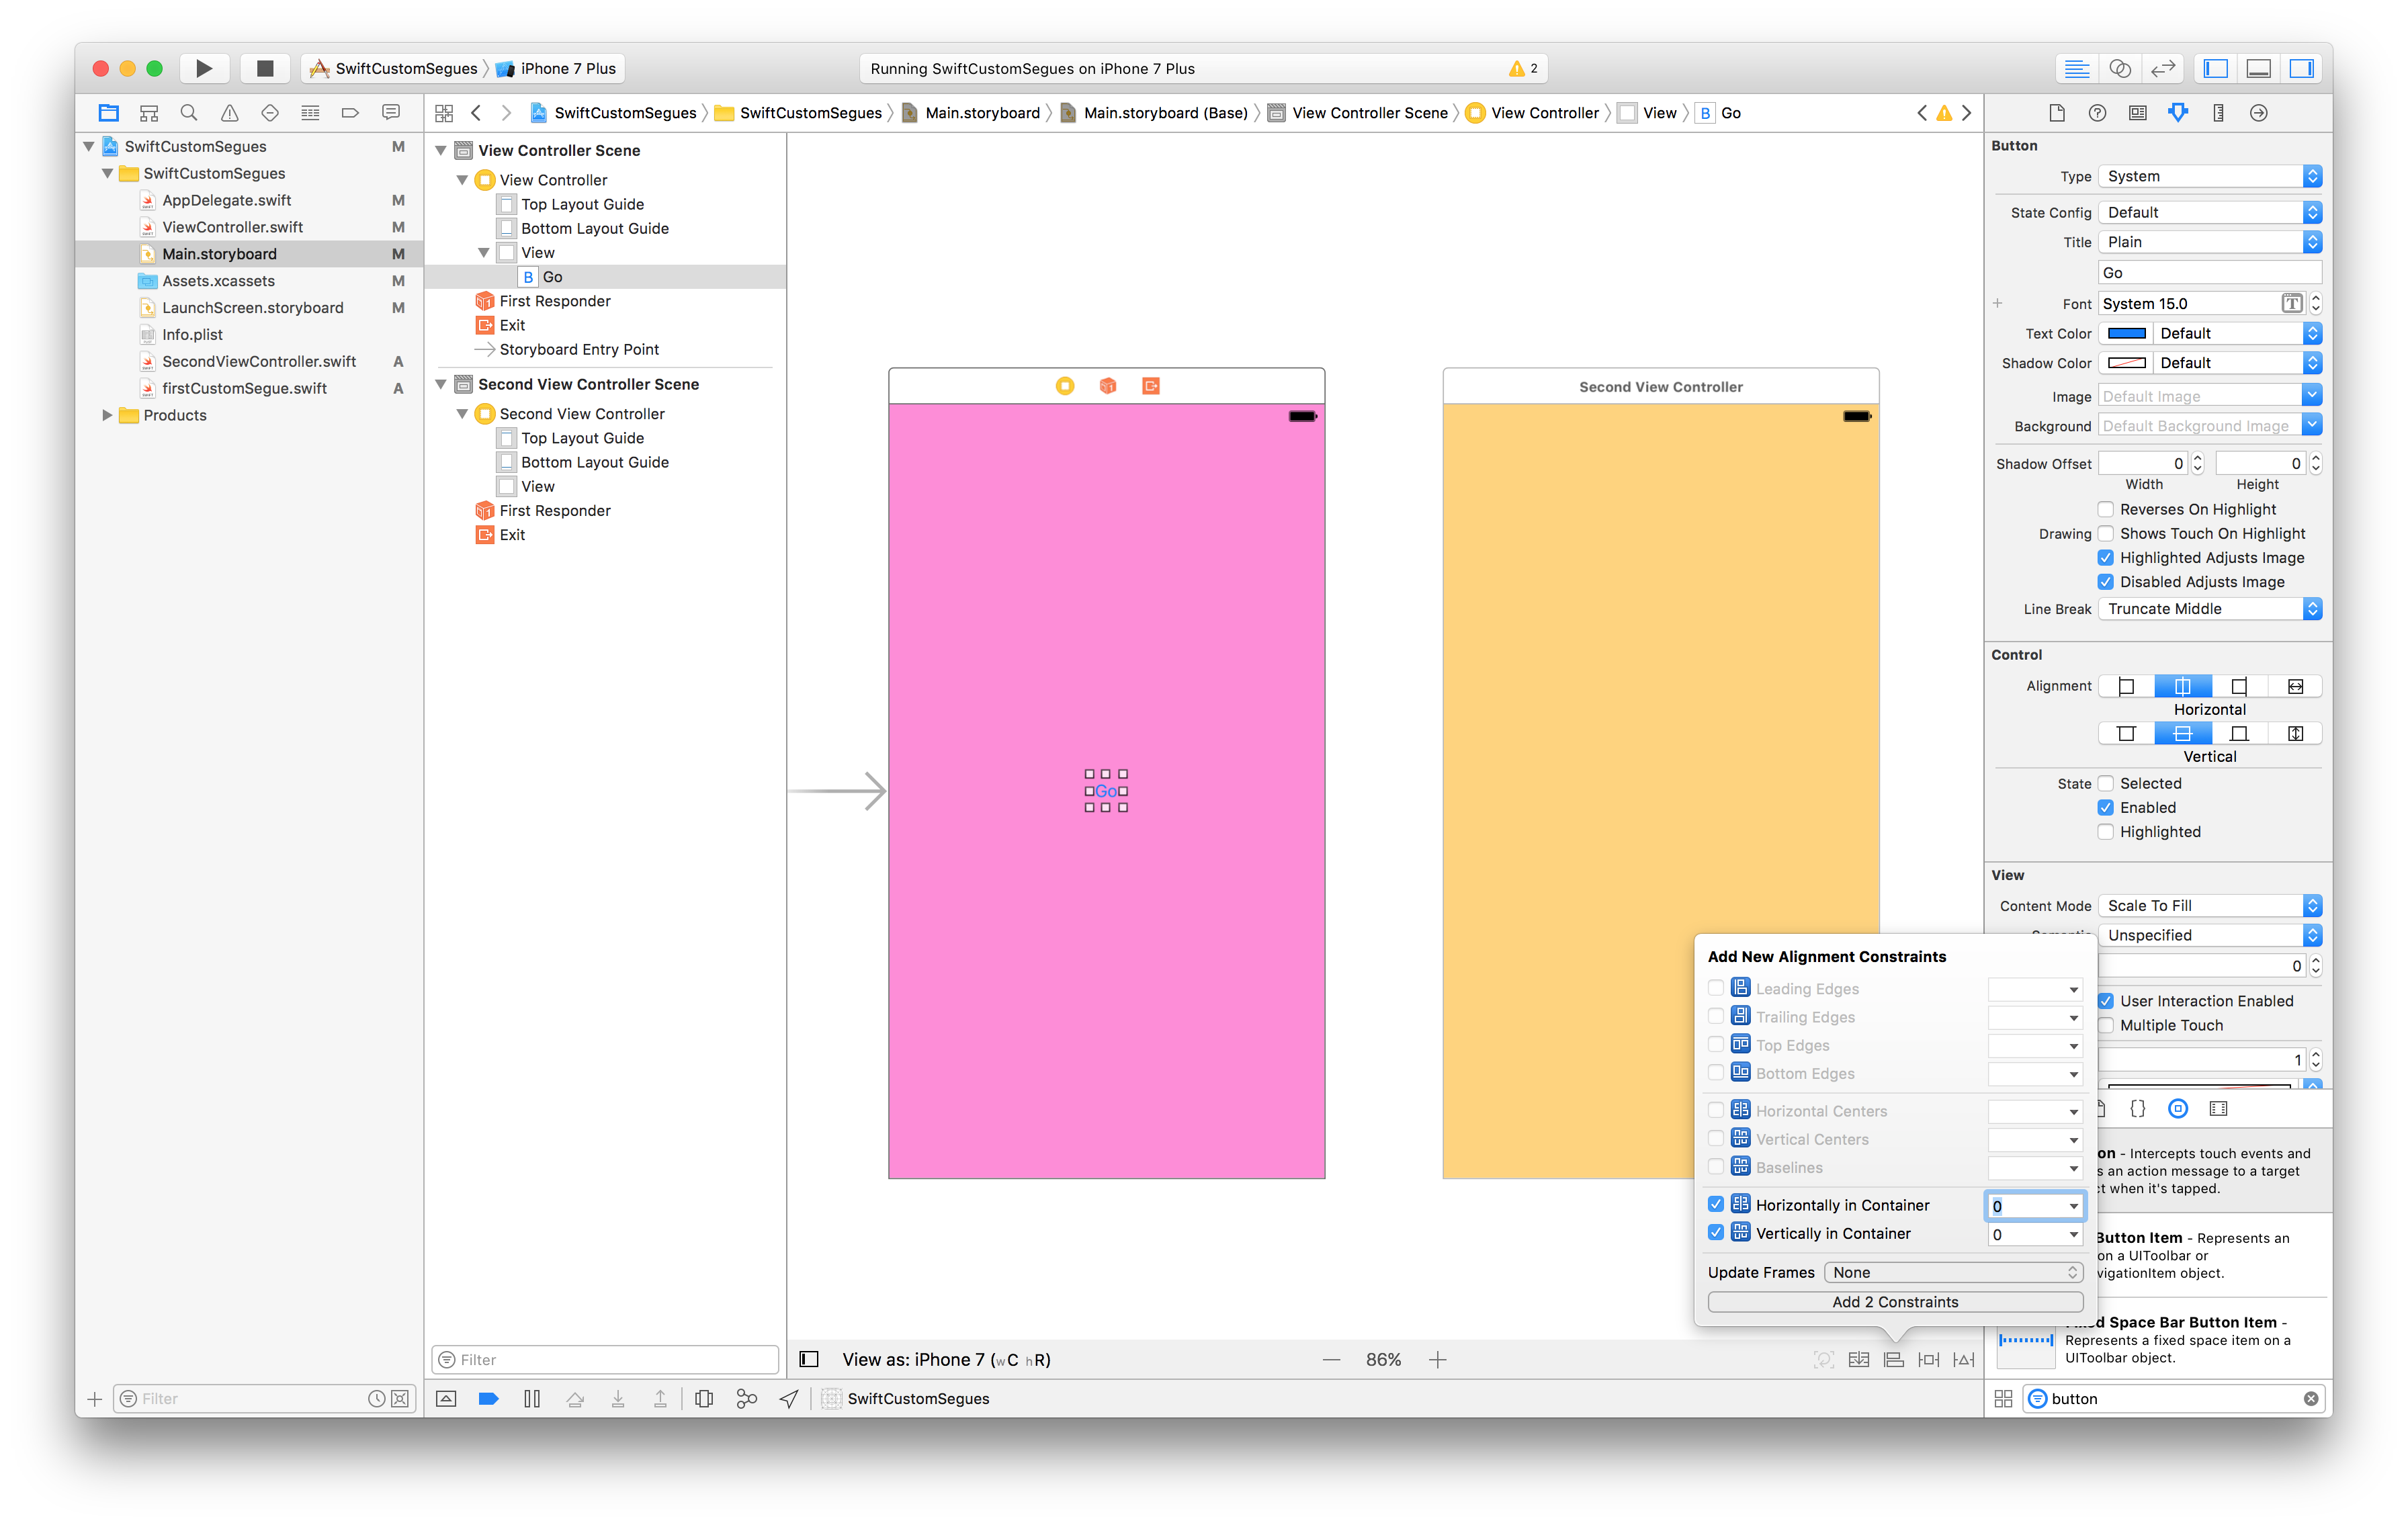
Task: Toggle the Enabled state checkbox
Action: coord(2105,807)
